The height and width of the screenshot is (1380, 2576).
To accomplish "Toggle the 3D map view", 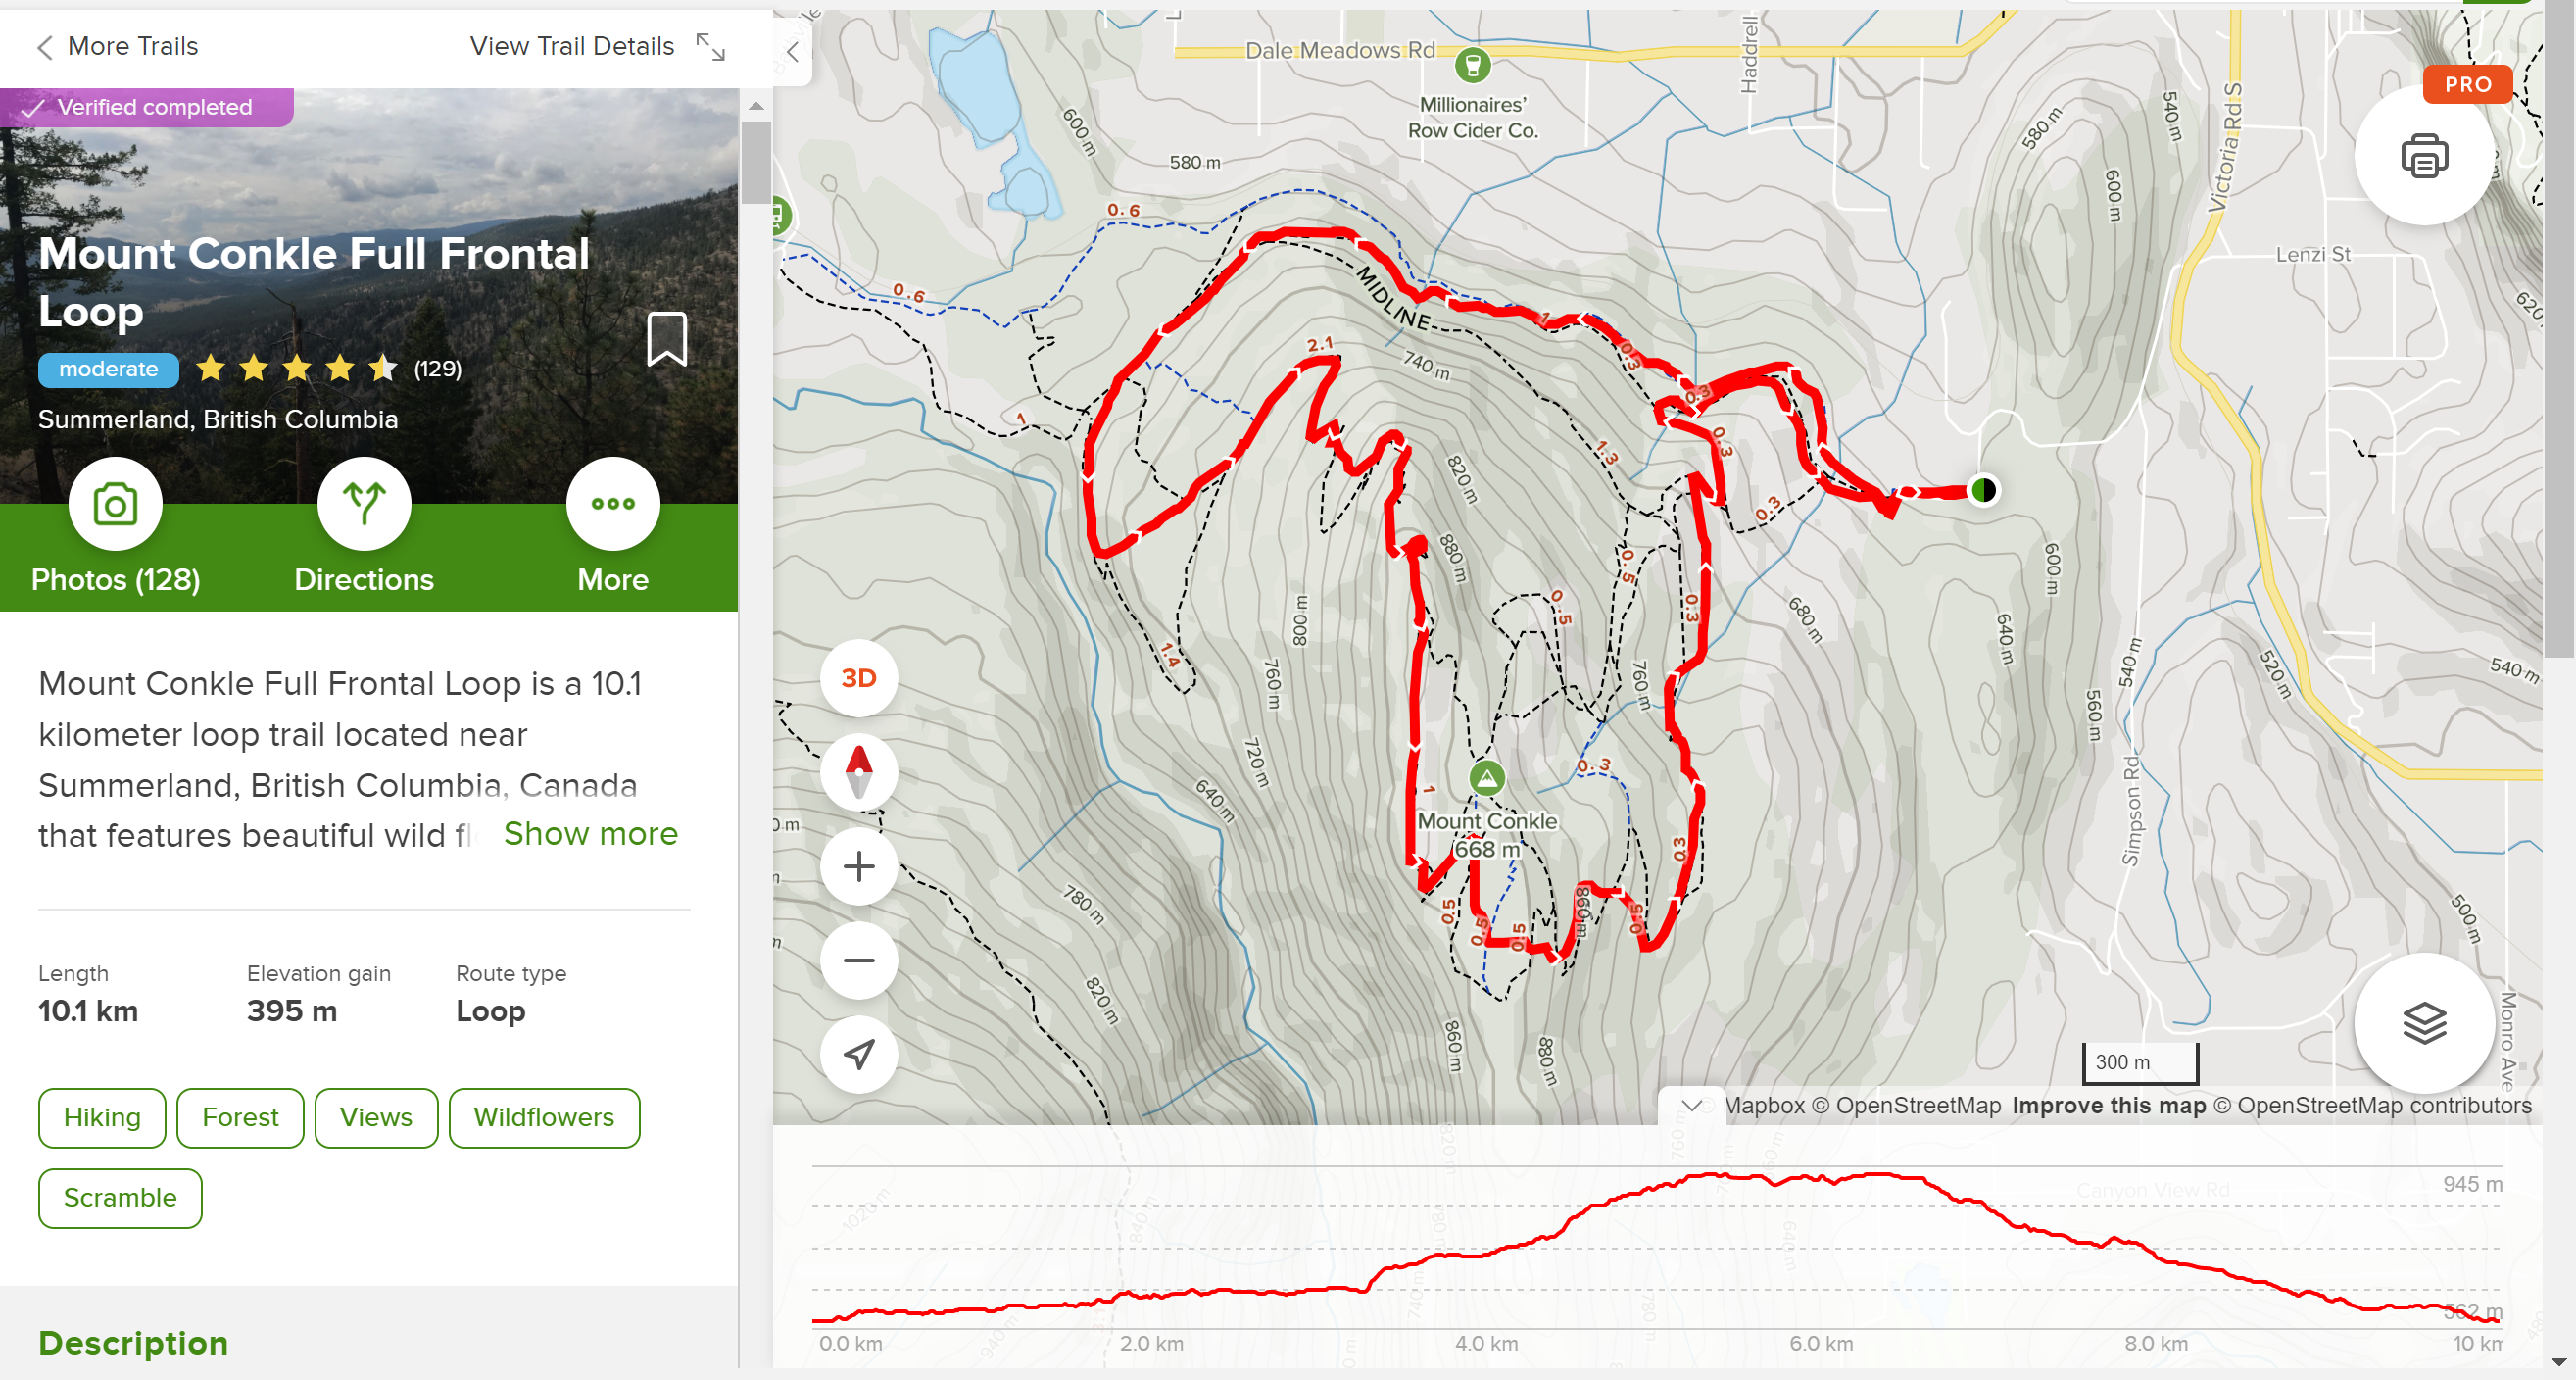I will point(858,678).
